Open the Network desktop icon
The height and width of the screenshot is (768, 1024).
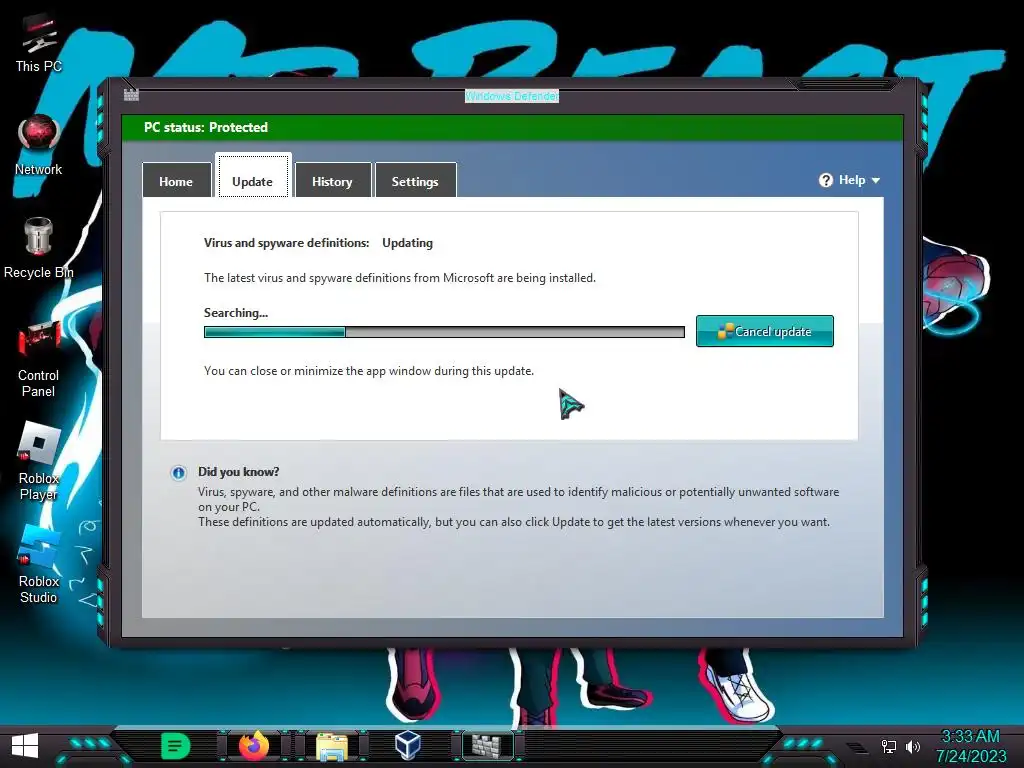coord(39,145)
